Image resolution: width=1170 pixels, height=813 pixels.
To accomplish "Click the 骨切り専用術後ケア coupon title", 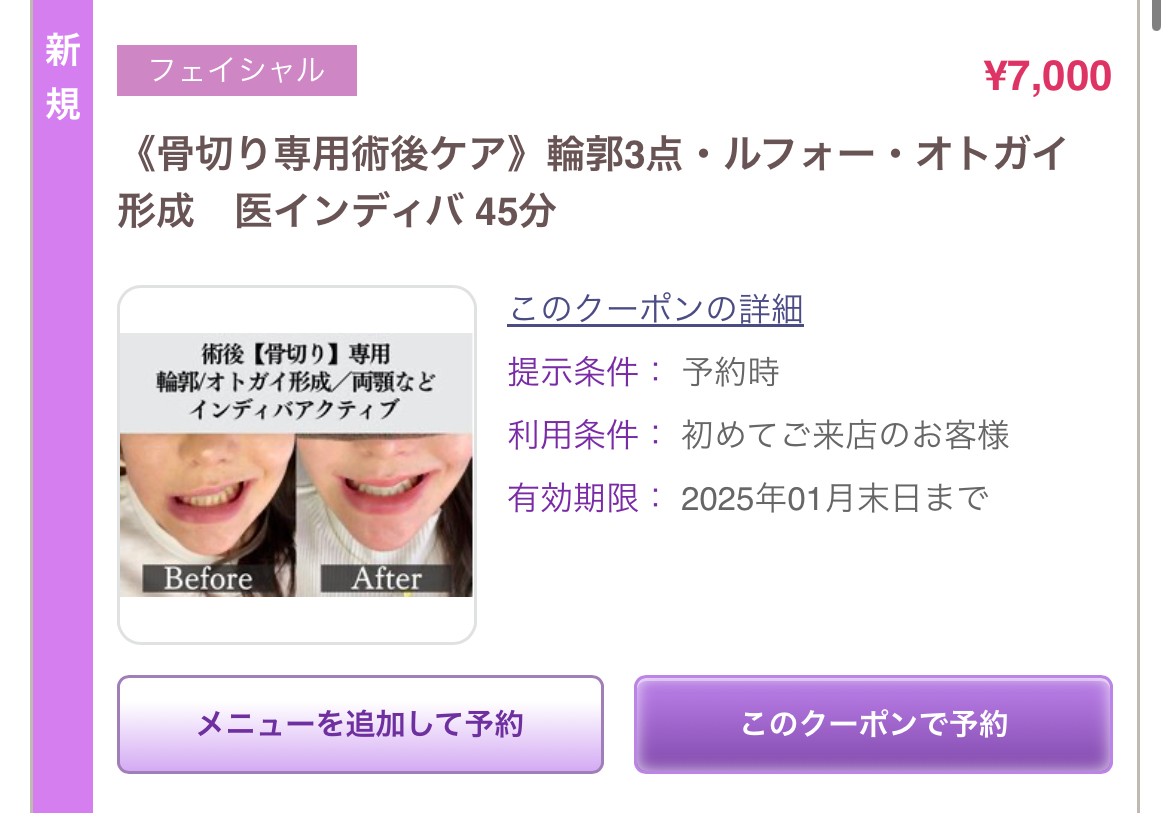I will 593,182.
